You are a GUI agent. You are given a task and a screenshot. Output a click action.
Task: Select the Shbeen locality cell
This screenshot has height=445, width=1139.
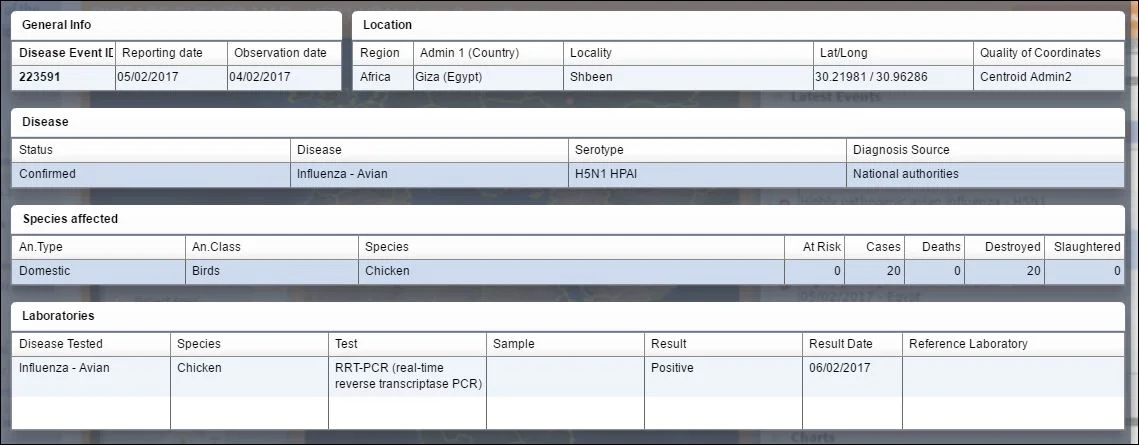(x=688, y=77)
